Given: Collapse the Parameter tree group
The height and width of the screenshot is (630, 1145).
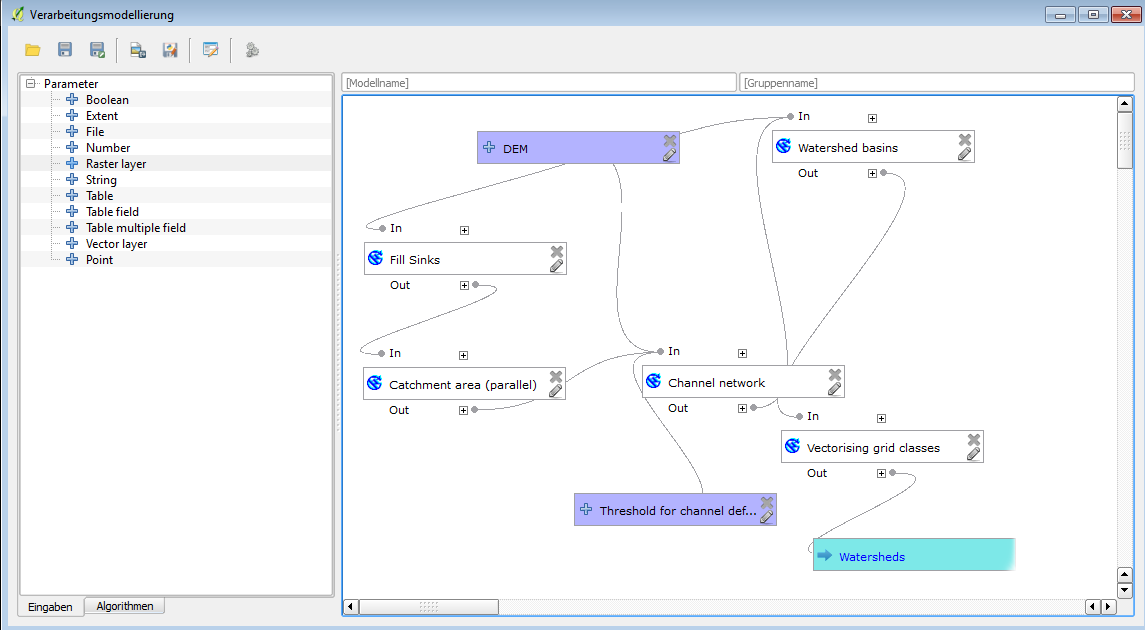Looking at the screenshot, I should [x=31, y=84].
